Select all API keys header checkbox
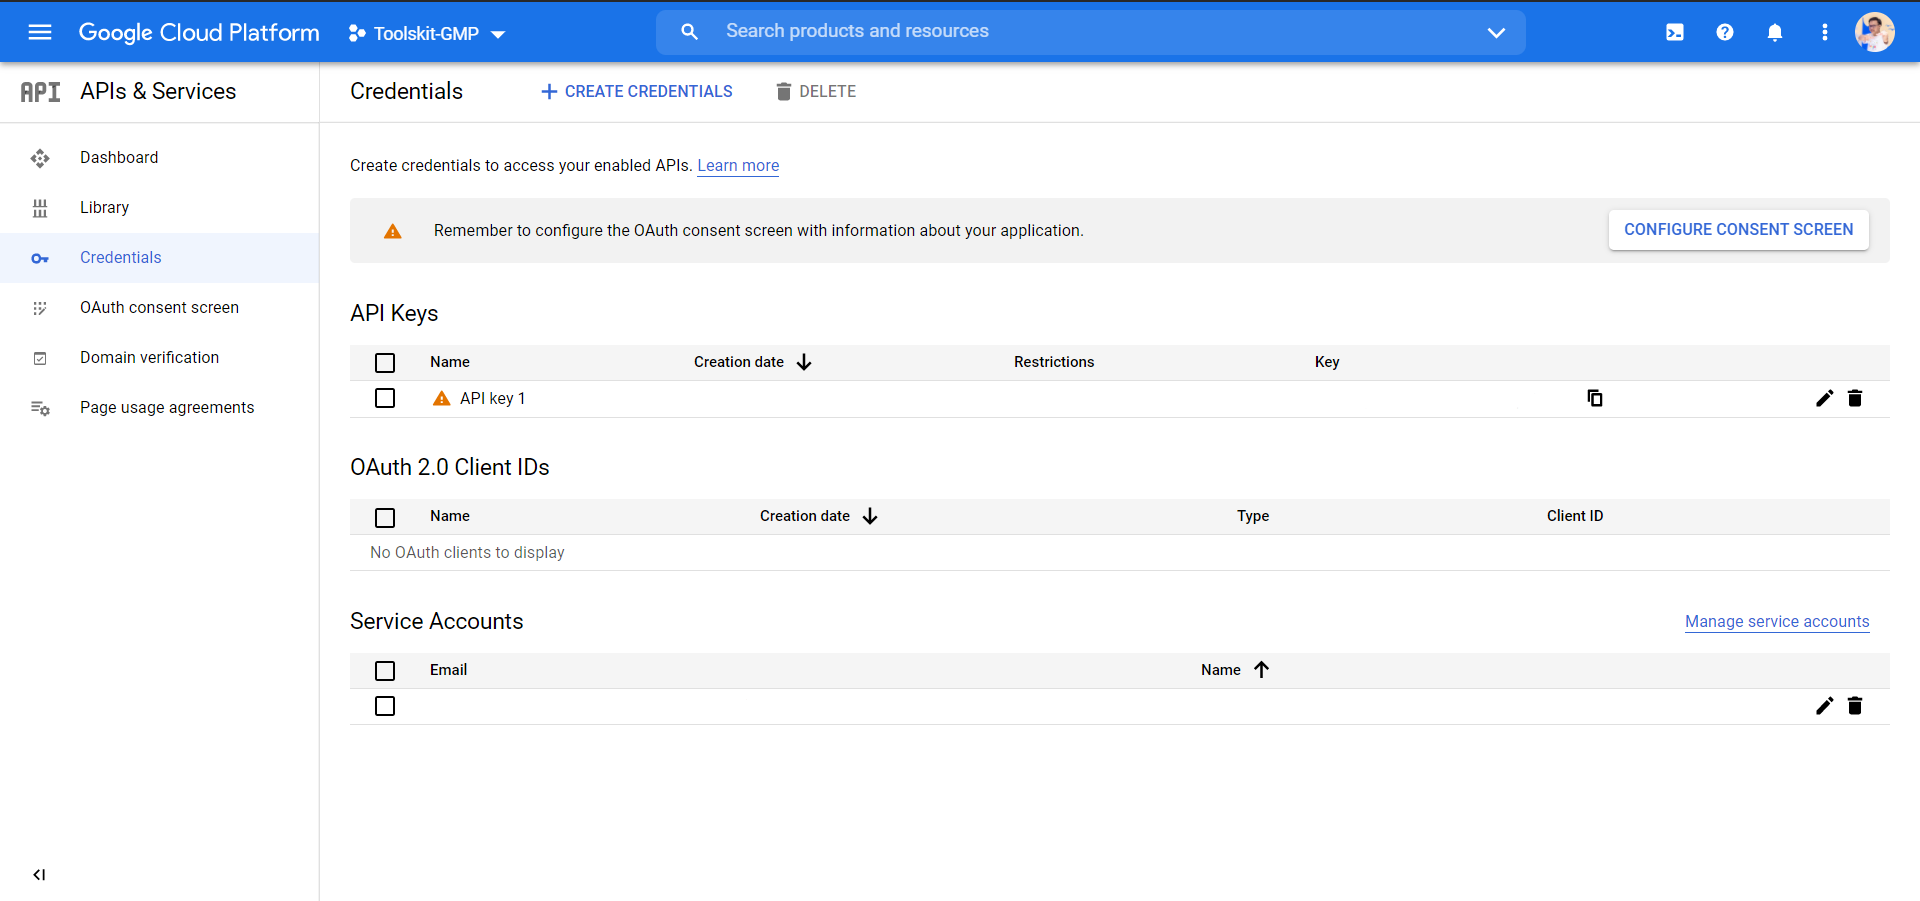1920x901 pixels. point(385,362)
